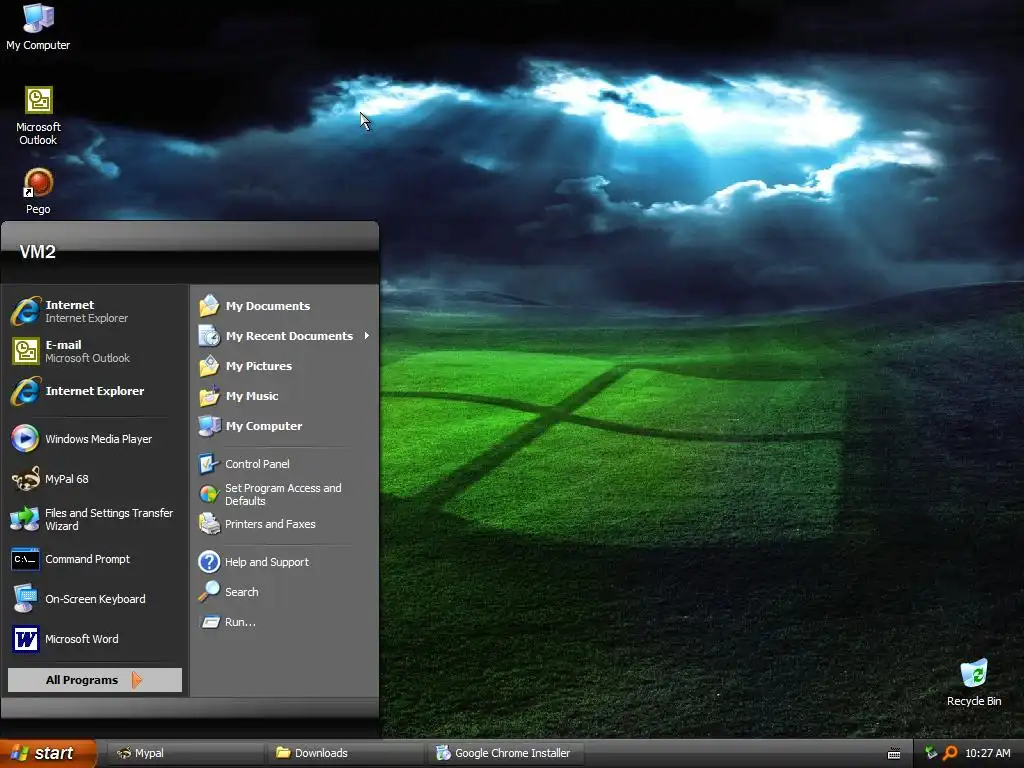1024x768 pixels.
Task: Switch to Mypal taskbar window
Action: (185, 753)
